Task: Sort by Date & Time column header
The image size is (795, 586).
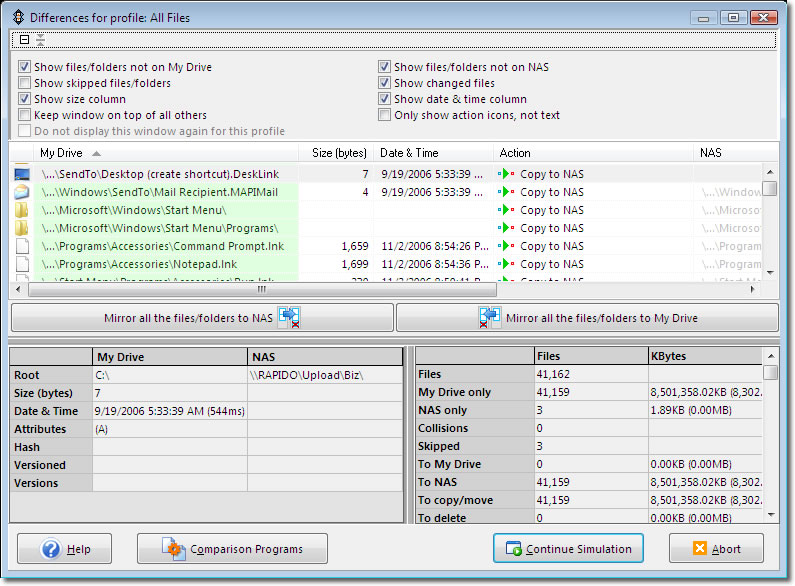Action: tap(433, 153)
